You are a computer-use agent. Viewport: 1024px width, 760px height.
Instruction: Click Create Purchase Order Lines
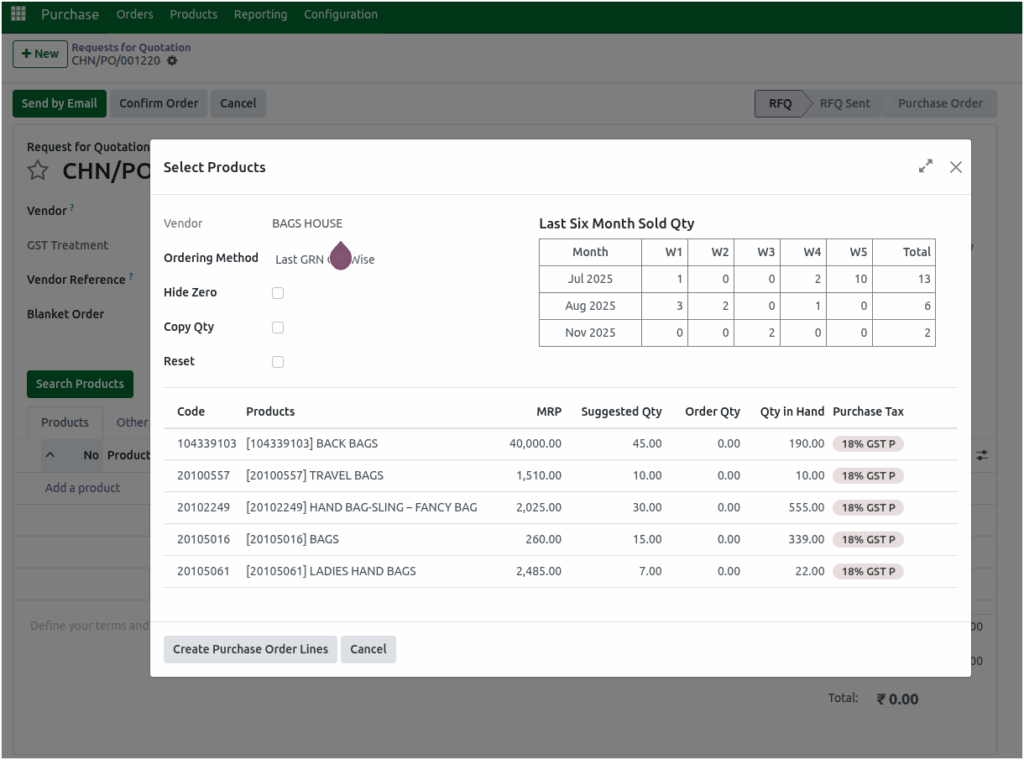pyautogui.click(x=250, y=649)
